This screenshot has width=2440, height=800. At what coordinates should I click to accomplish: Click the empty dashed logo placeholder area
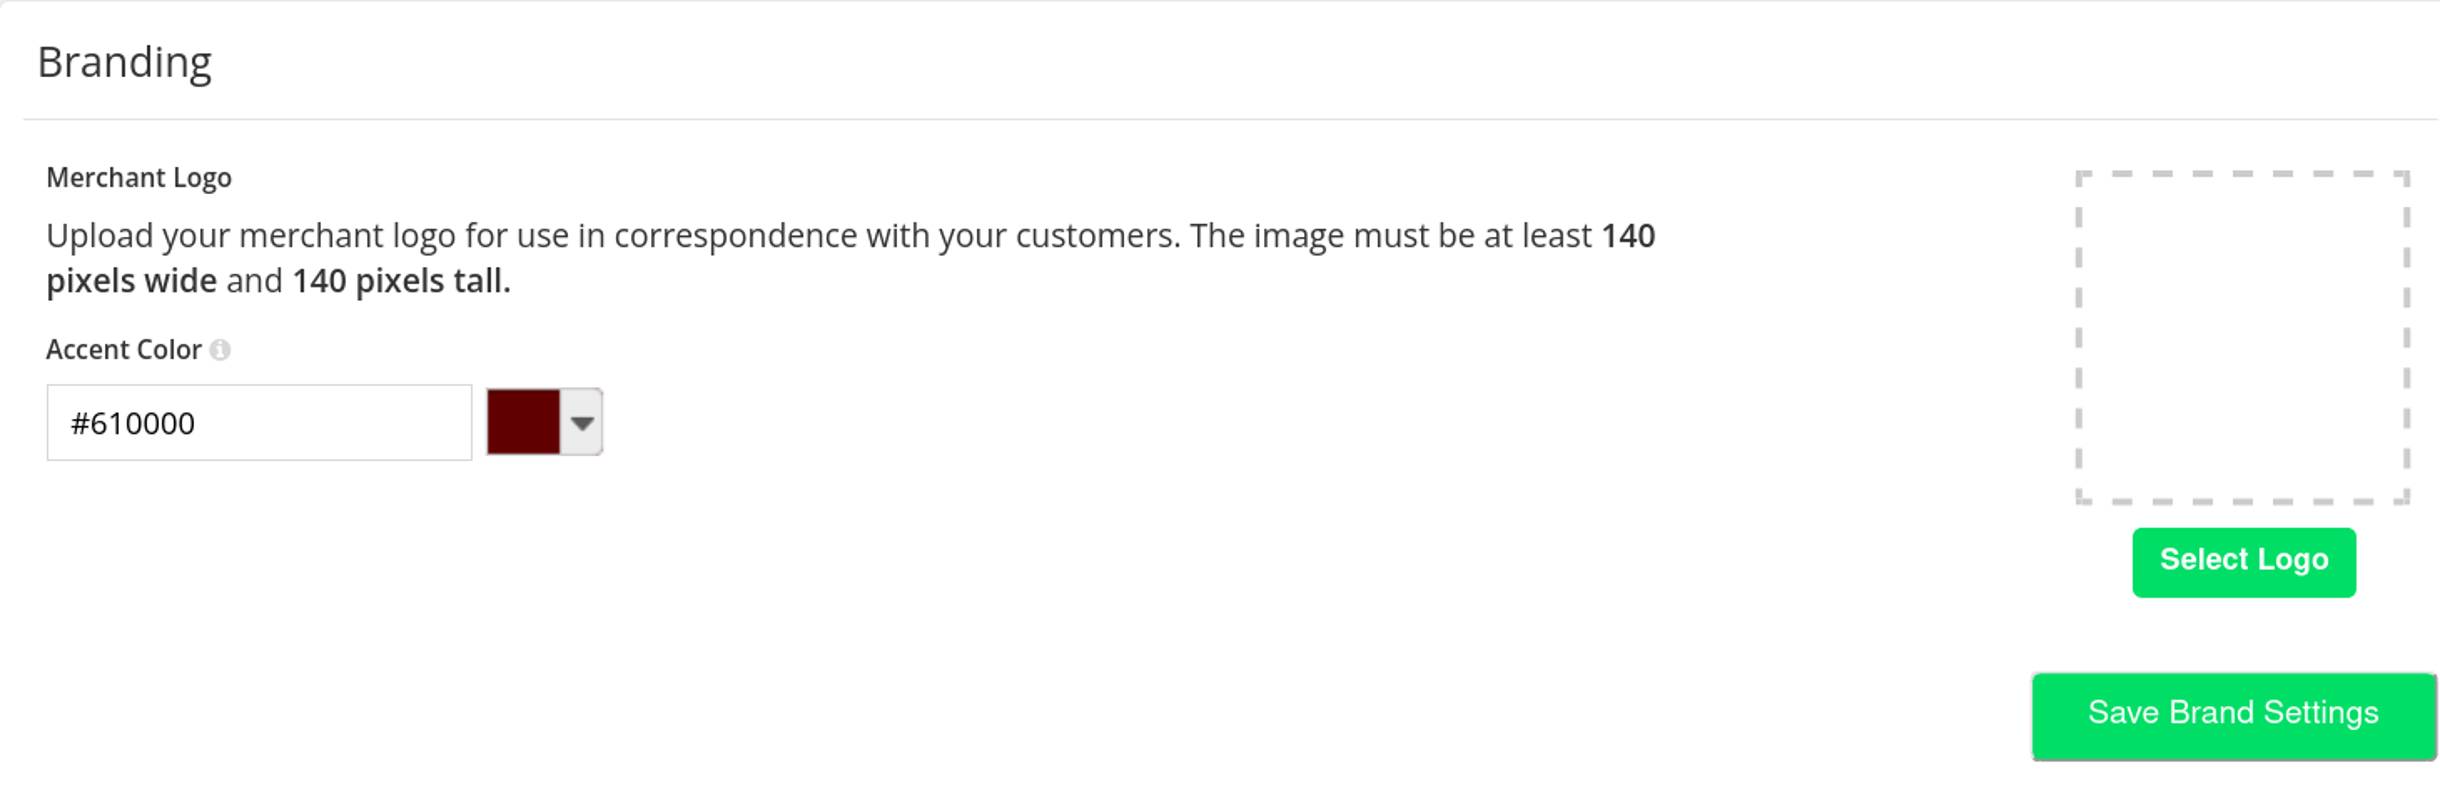click(x=2242, y=337)
